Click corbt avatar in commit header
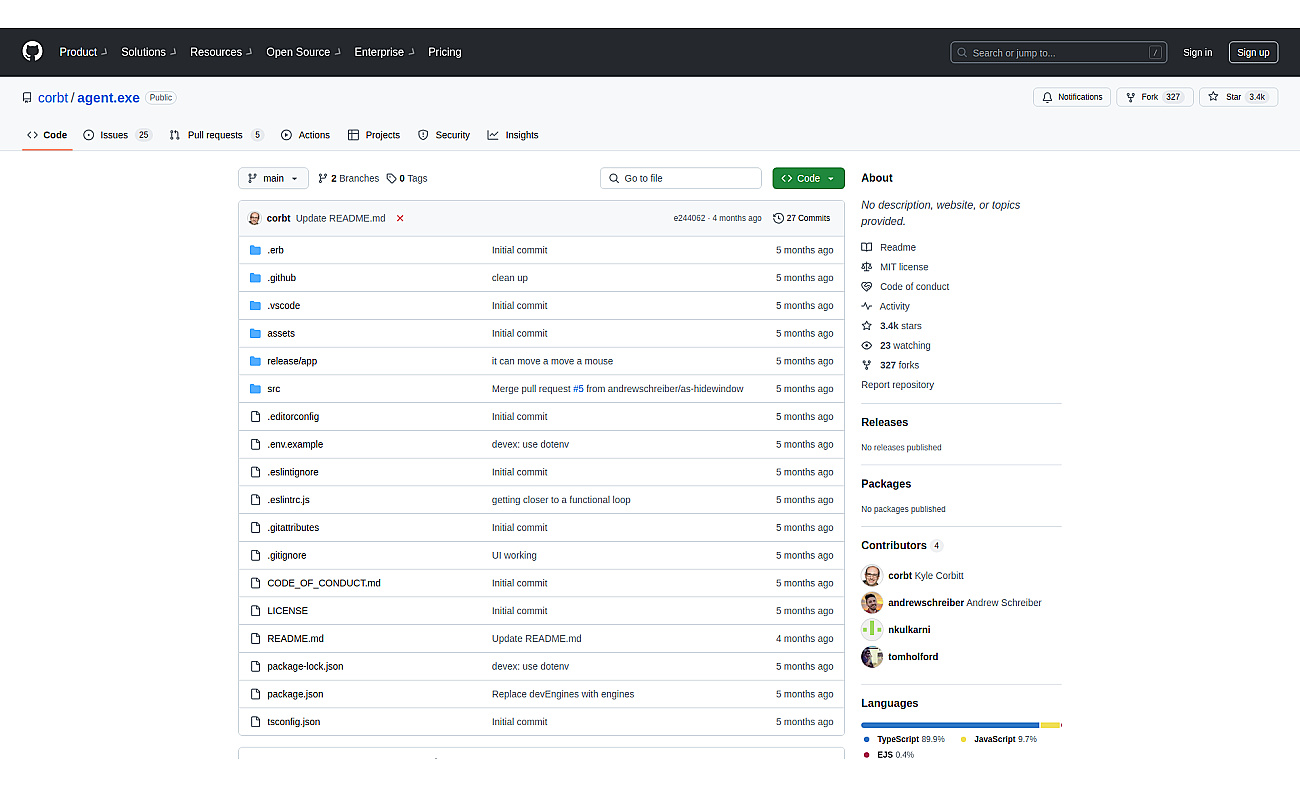 point(254,218)
